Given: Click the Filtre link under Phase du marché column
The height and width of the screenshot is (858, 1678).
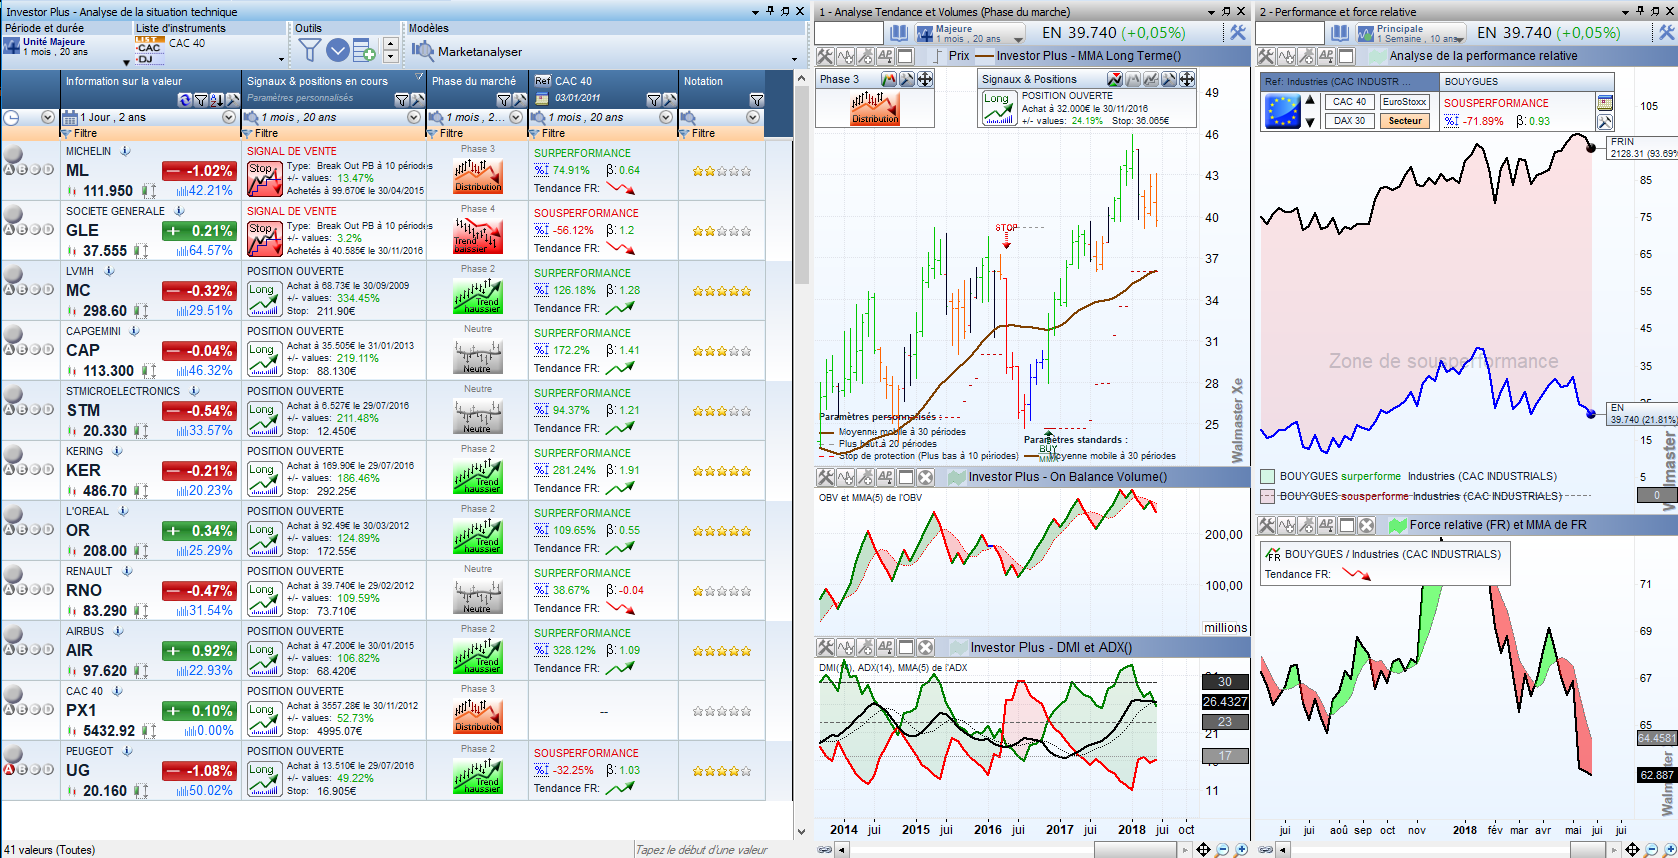Looking at the screenshot, I should pyautogui.click(x=452, y=133).
